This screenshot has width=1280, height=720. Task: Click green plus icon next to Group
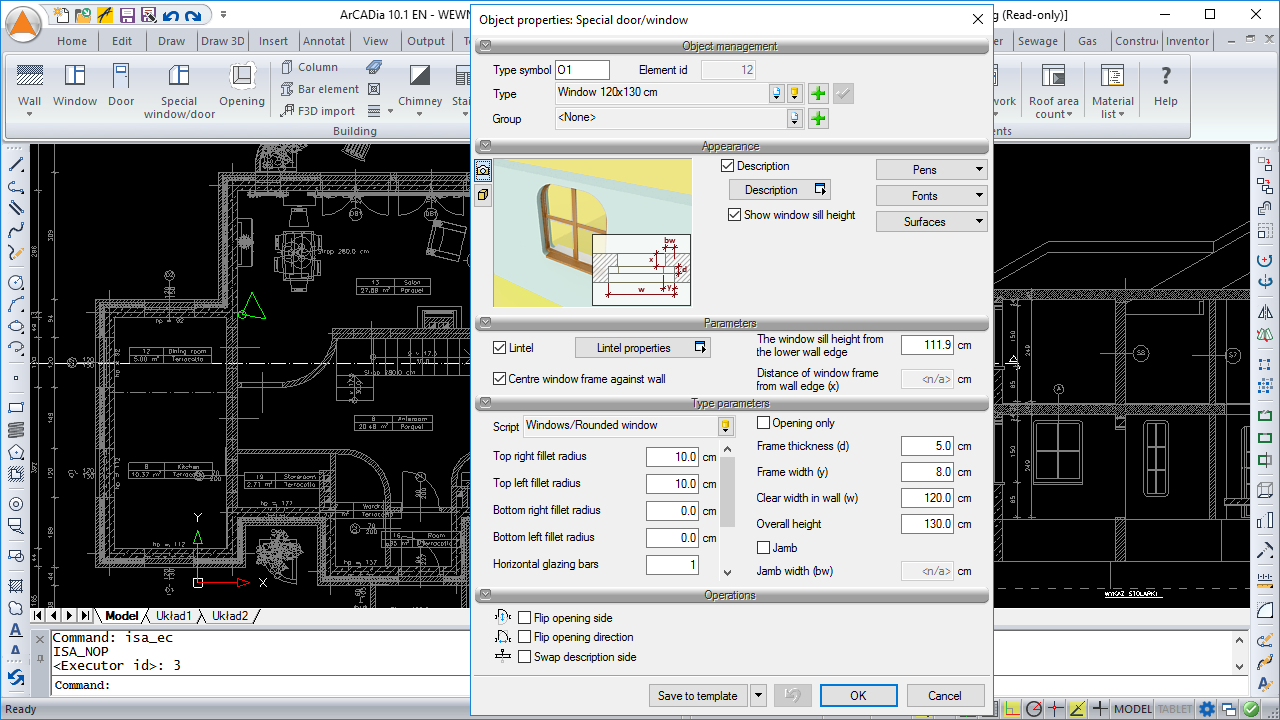click(818, 119)
